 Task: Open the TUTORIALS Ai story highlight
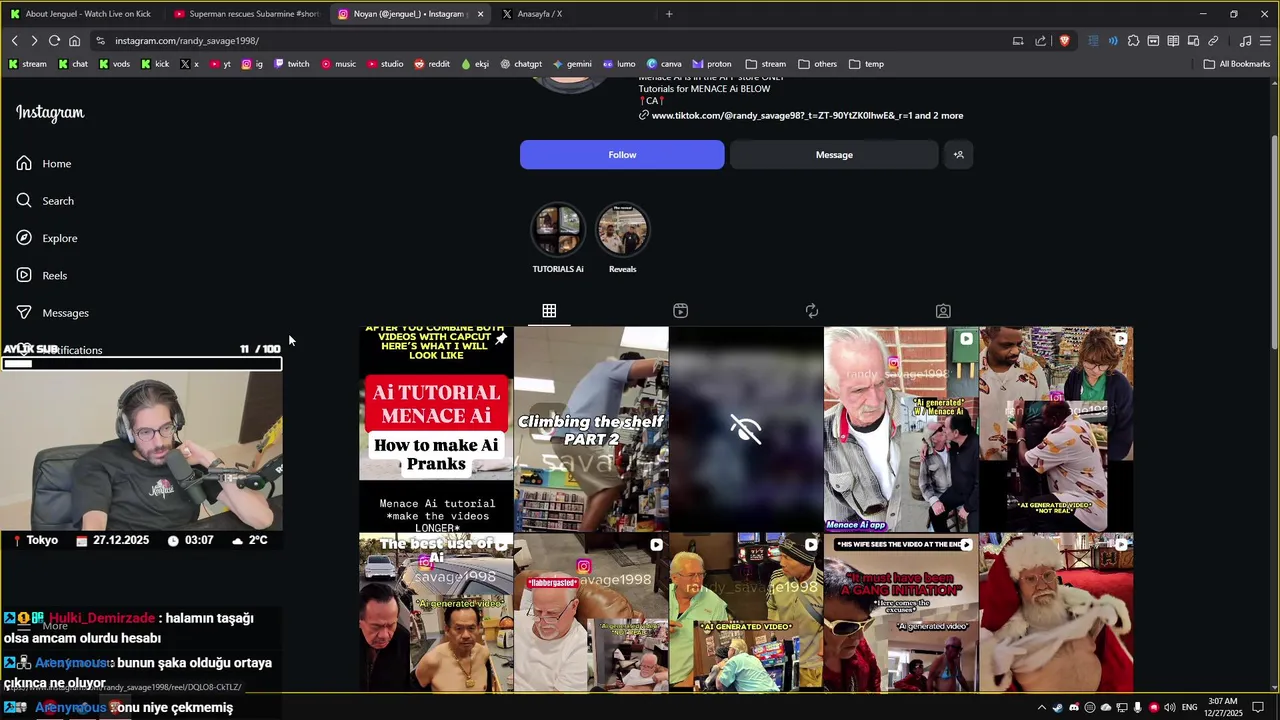(558, 238)
